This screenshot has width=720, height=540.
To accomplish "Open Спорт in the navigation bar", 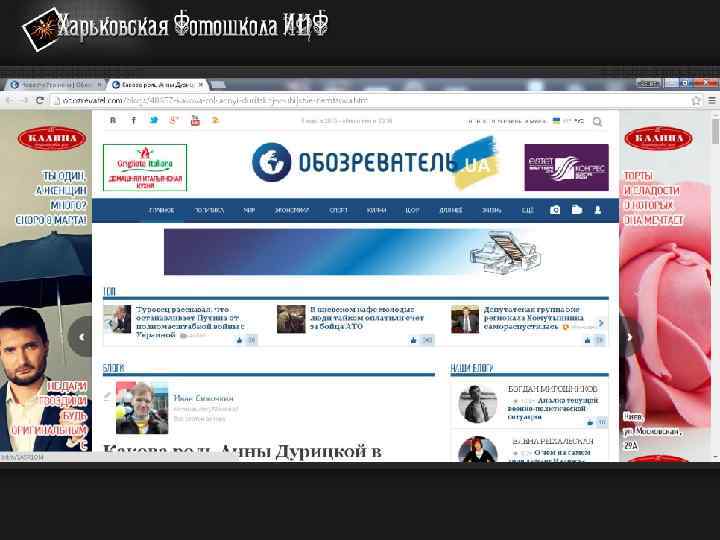I will coord(338,210).
